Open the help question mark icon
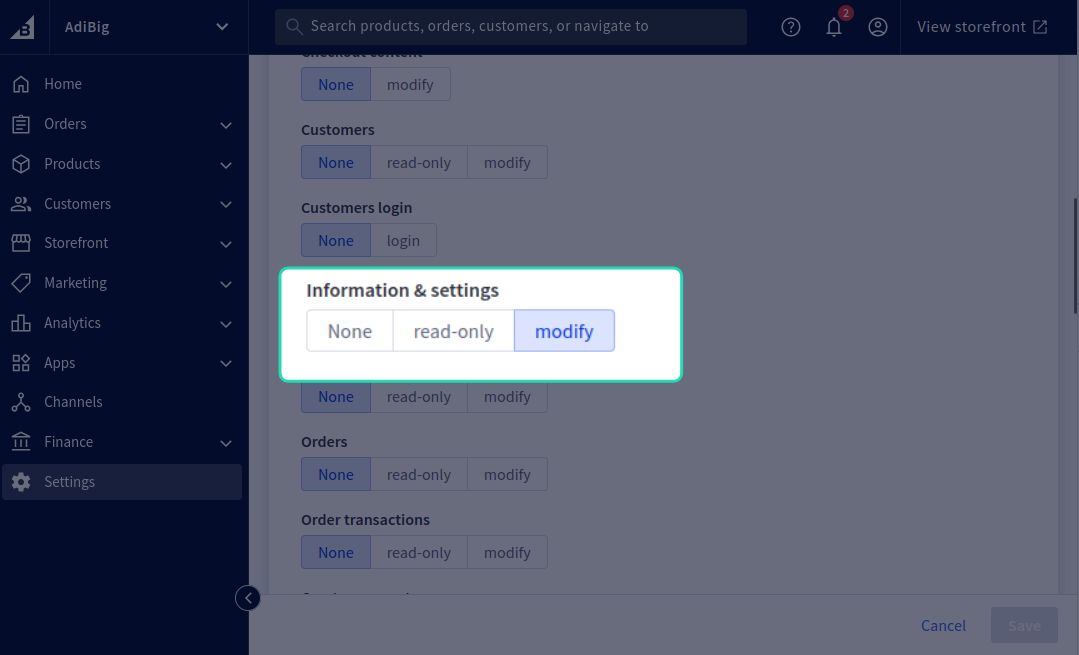Screen dimensions: 1079x655 [791, 27]
